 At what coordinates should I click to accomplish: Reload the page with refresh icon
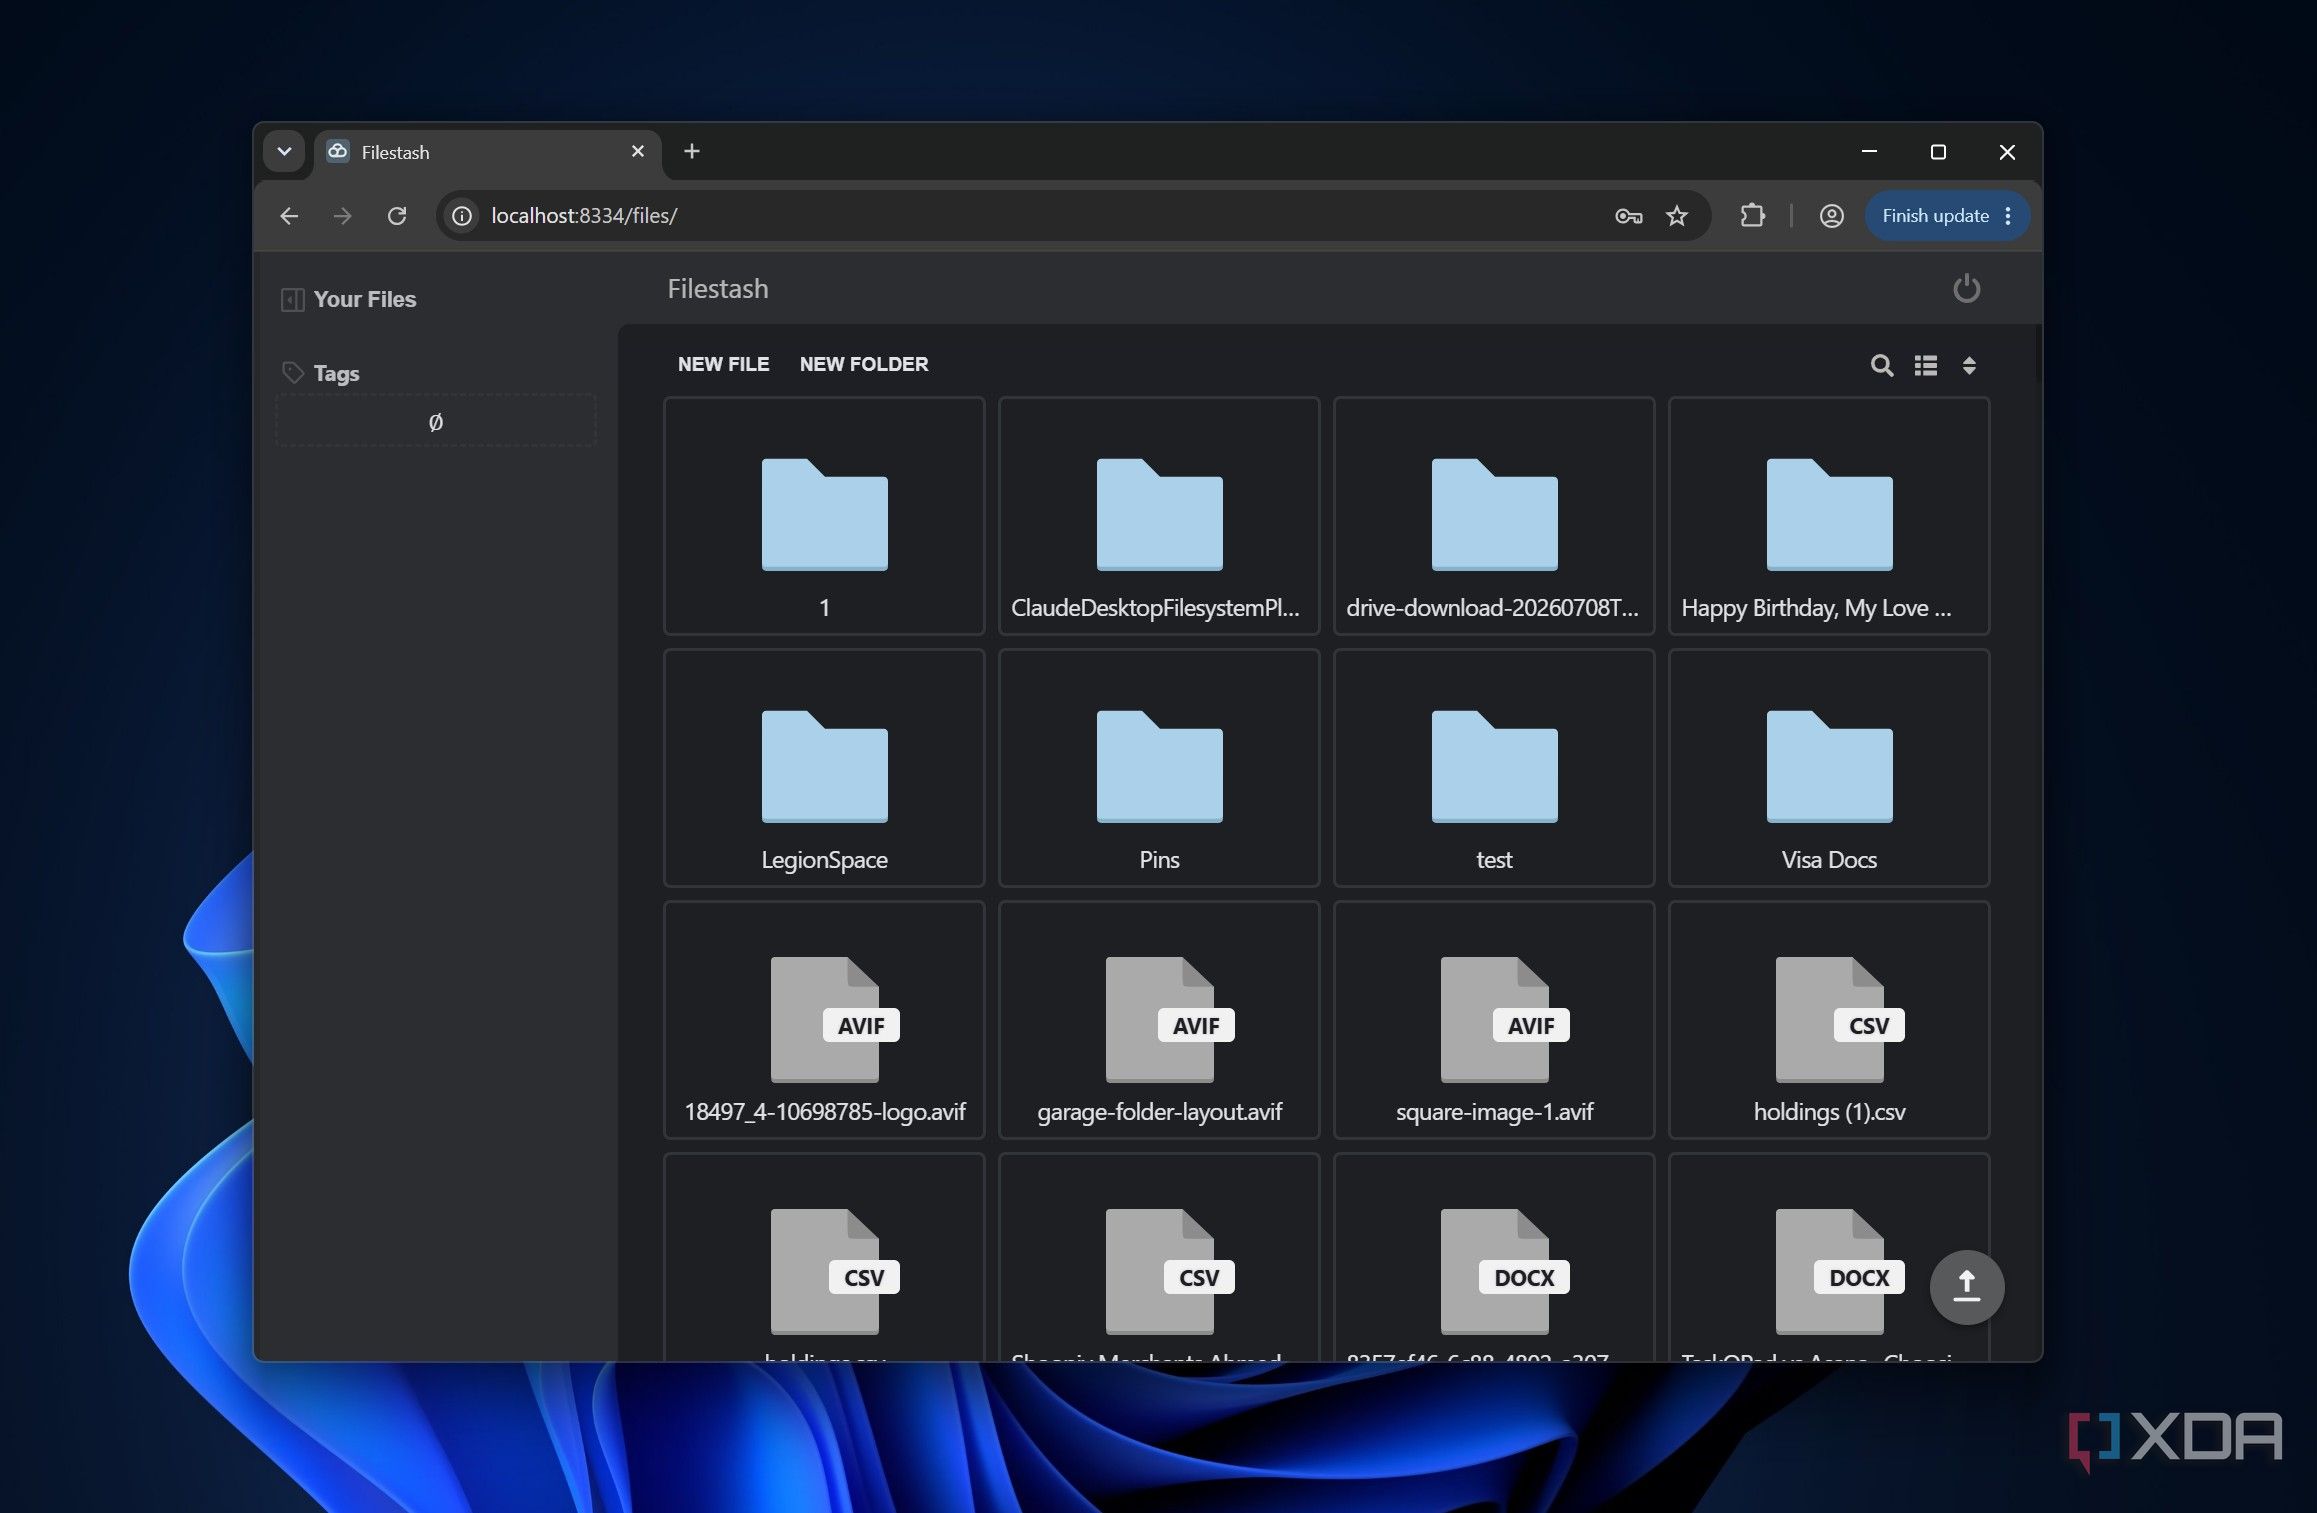coord(397,216)
